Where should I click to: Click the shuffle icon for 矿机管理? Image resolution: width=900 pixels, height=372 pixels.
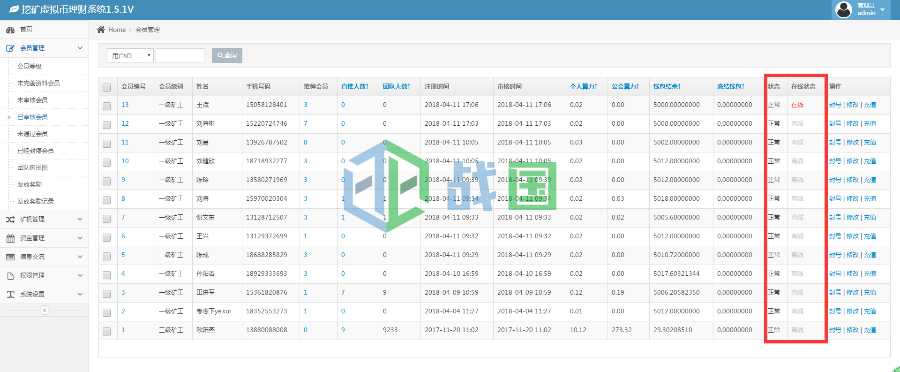(10, 219)
